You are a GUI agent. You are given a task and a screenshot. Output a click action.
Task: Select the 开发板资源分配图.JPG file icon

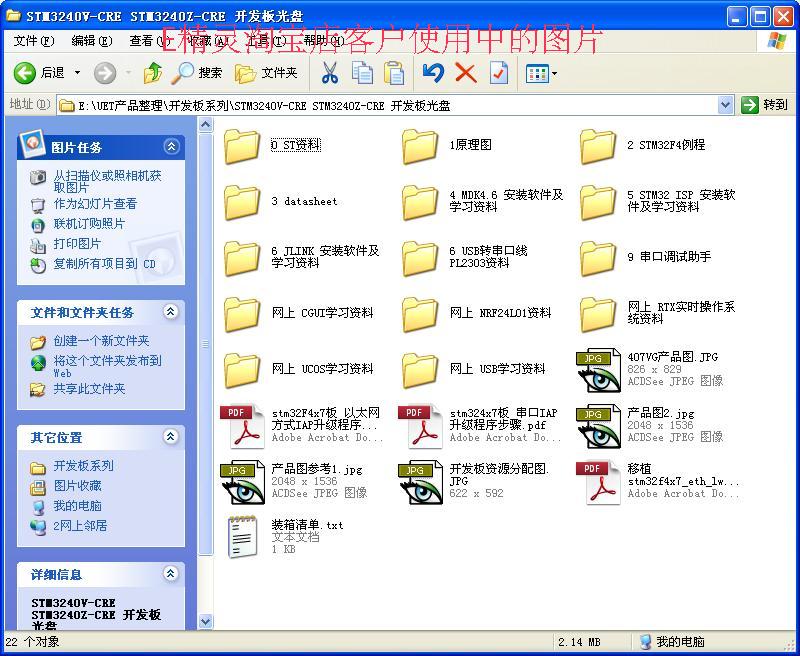[x=420, y=483]
